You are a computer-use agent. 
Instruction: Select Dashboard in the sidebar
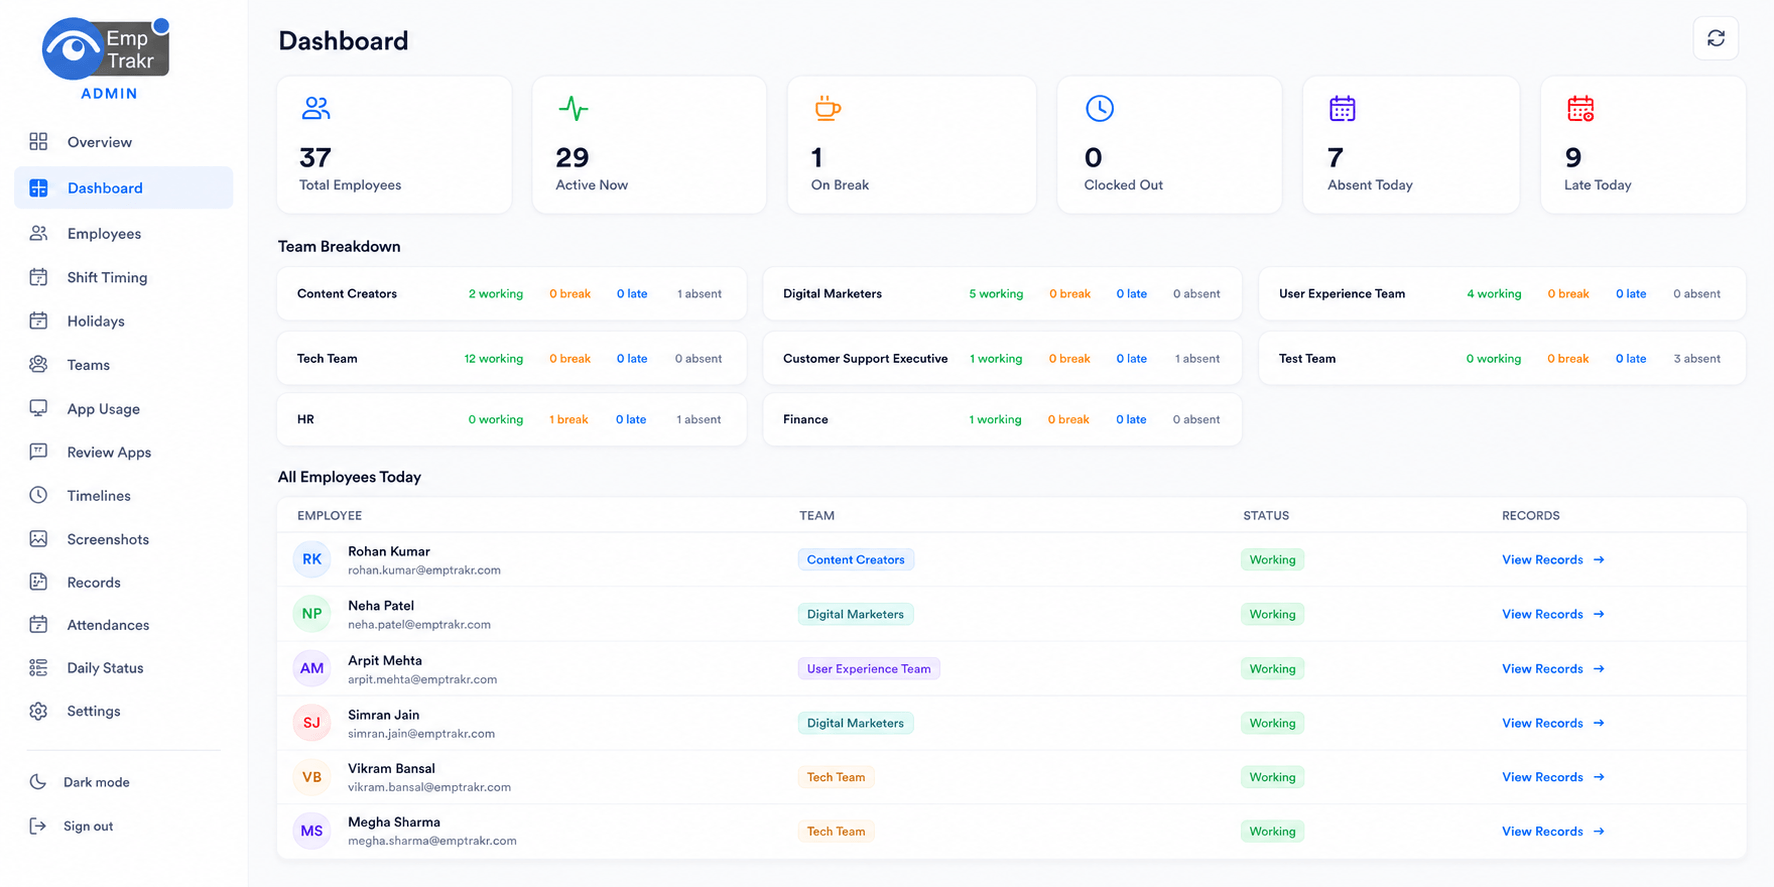point(123,188)
